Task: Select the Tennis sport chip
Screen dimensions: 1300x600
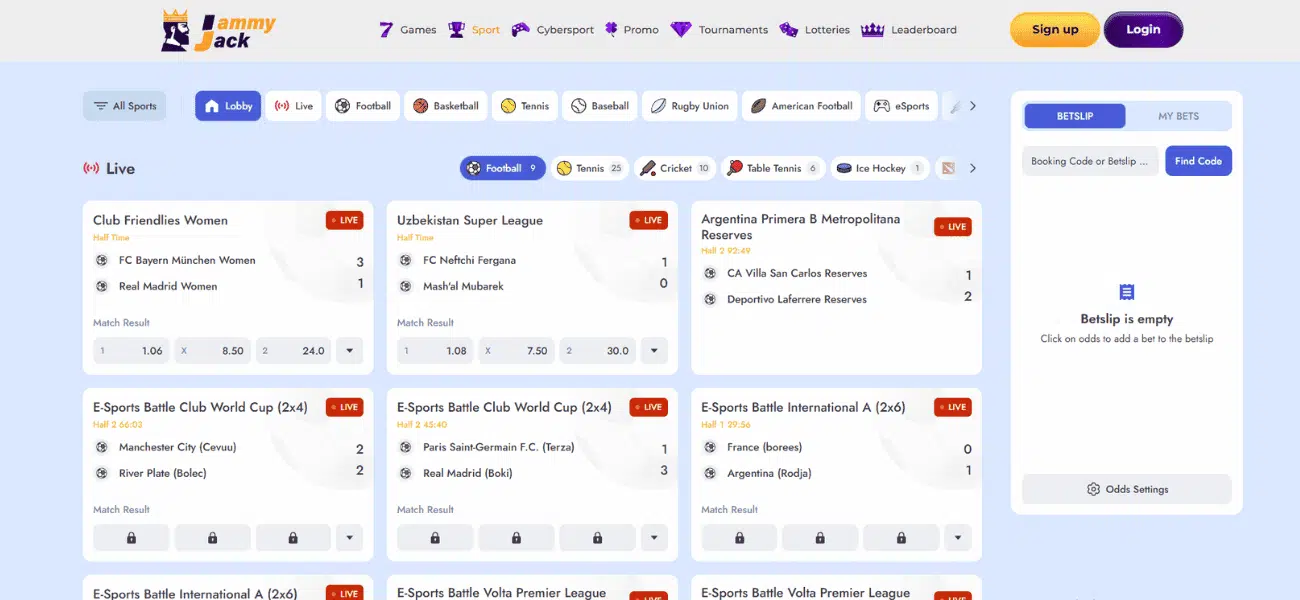Action: click(x=525, y=106)
